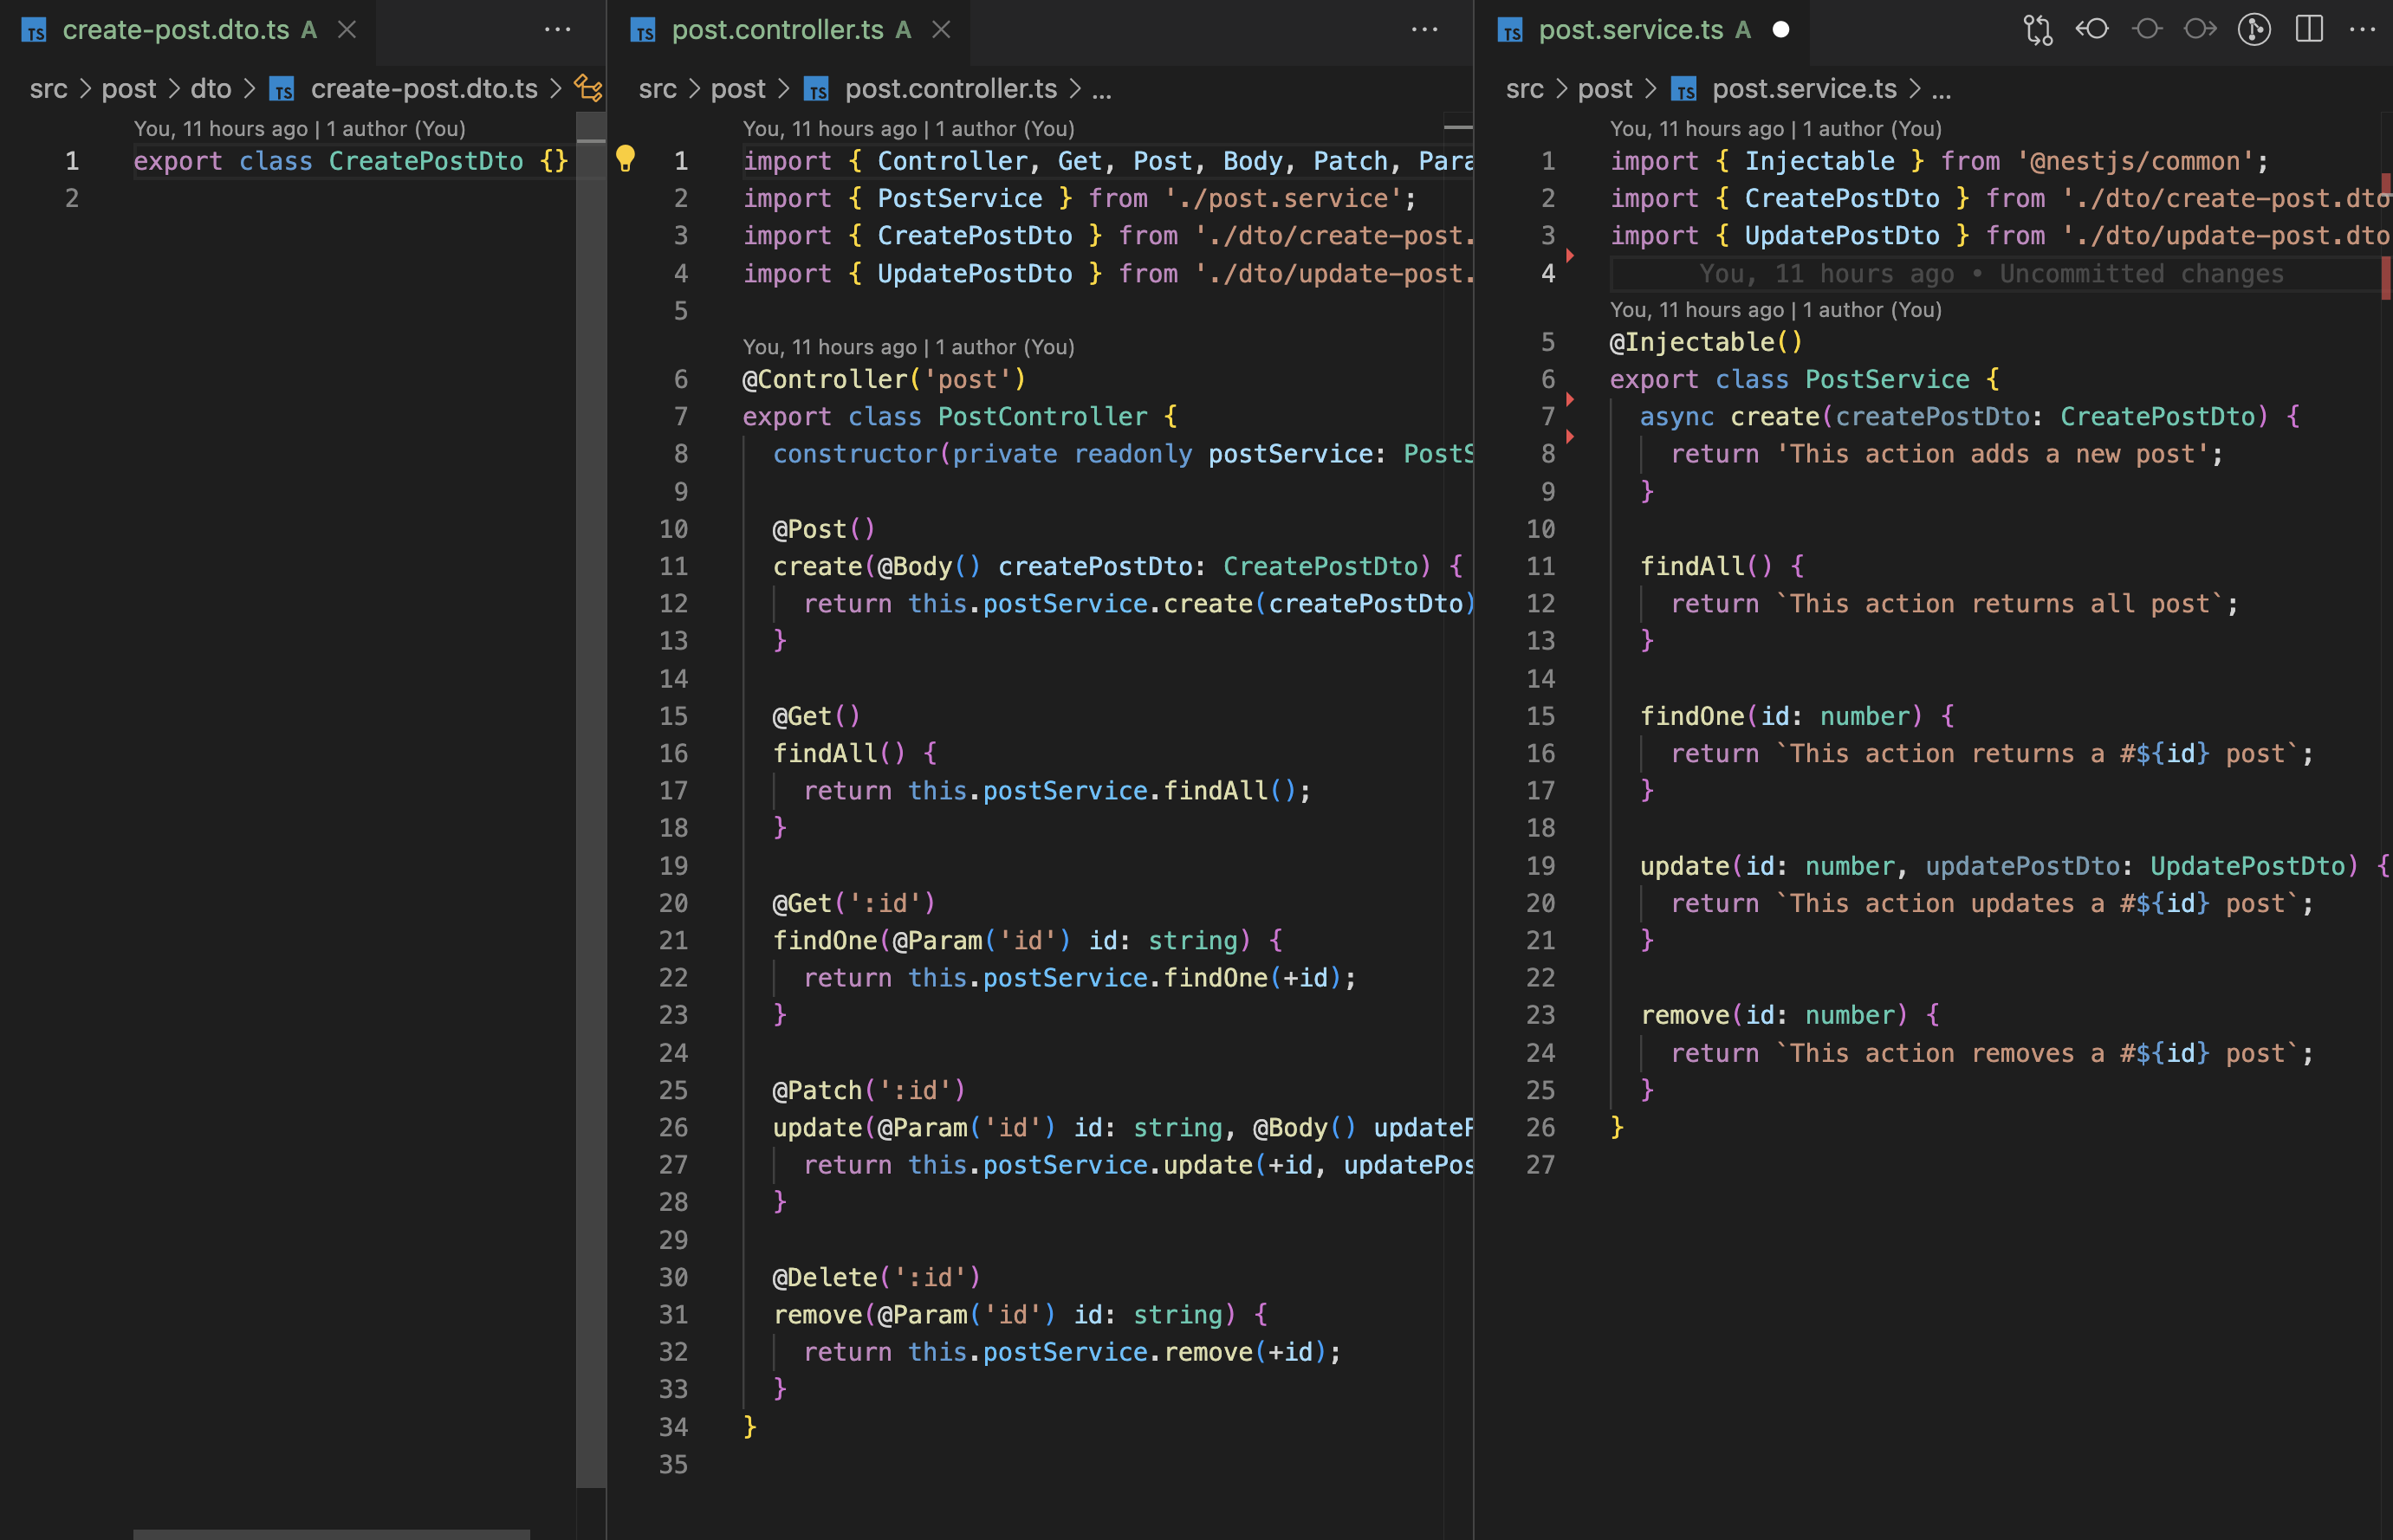Viewport: 2393px width, 1540px height.
Task: Click the unsaved dot on post.service.ts tab
Action: (1781, 30)
